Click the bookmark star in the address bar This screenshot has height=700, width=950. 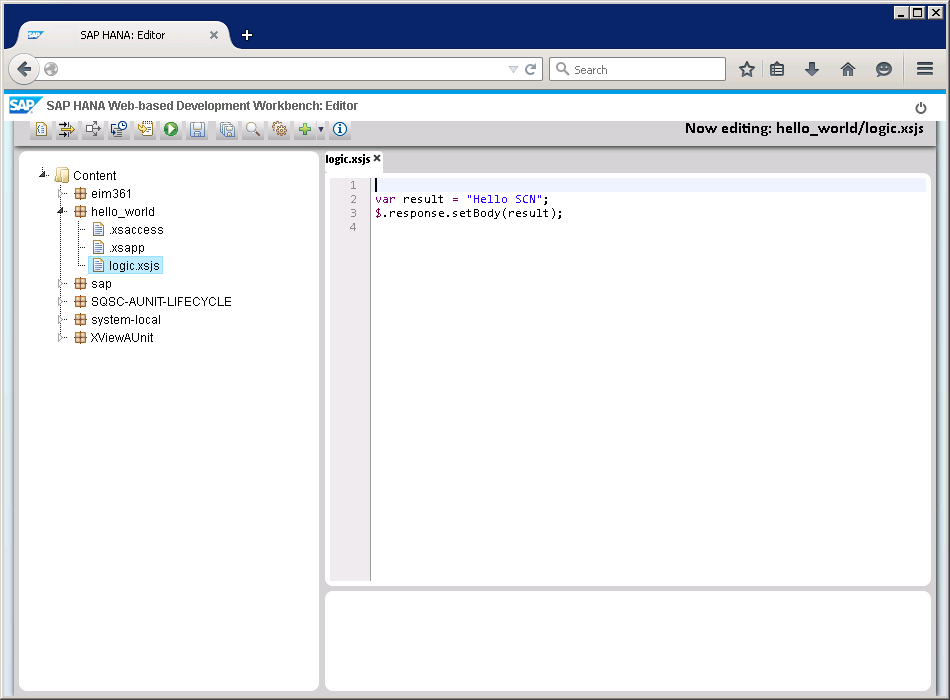pos(747,69)
